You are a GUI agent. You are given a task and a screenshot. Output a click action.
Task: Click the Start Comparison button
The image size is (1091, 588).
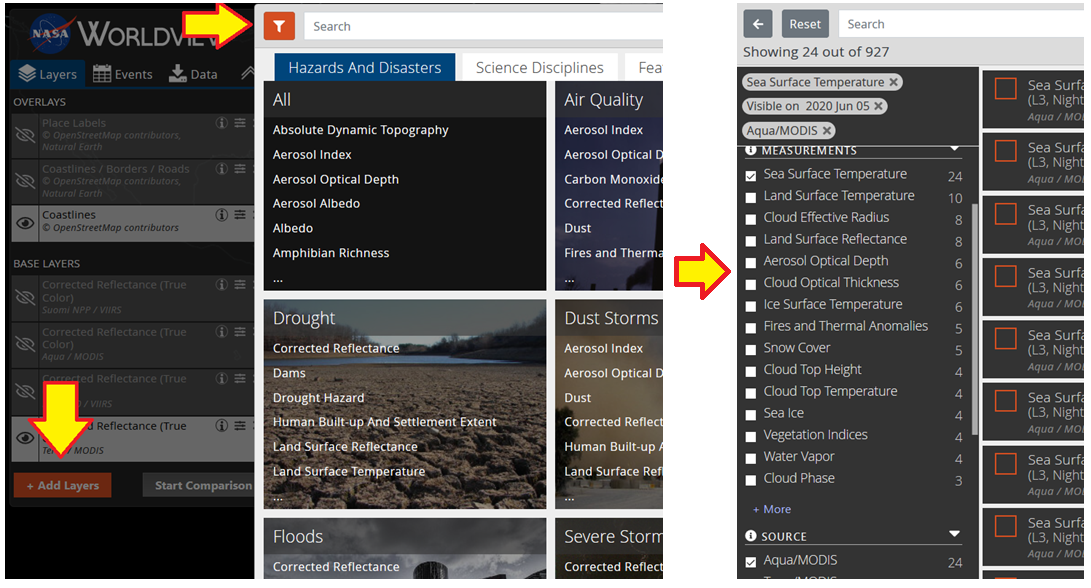click(199, 486)
